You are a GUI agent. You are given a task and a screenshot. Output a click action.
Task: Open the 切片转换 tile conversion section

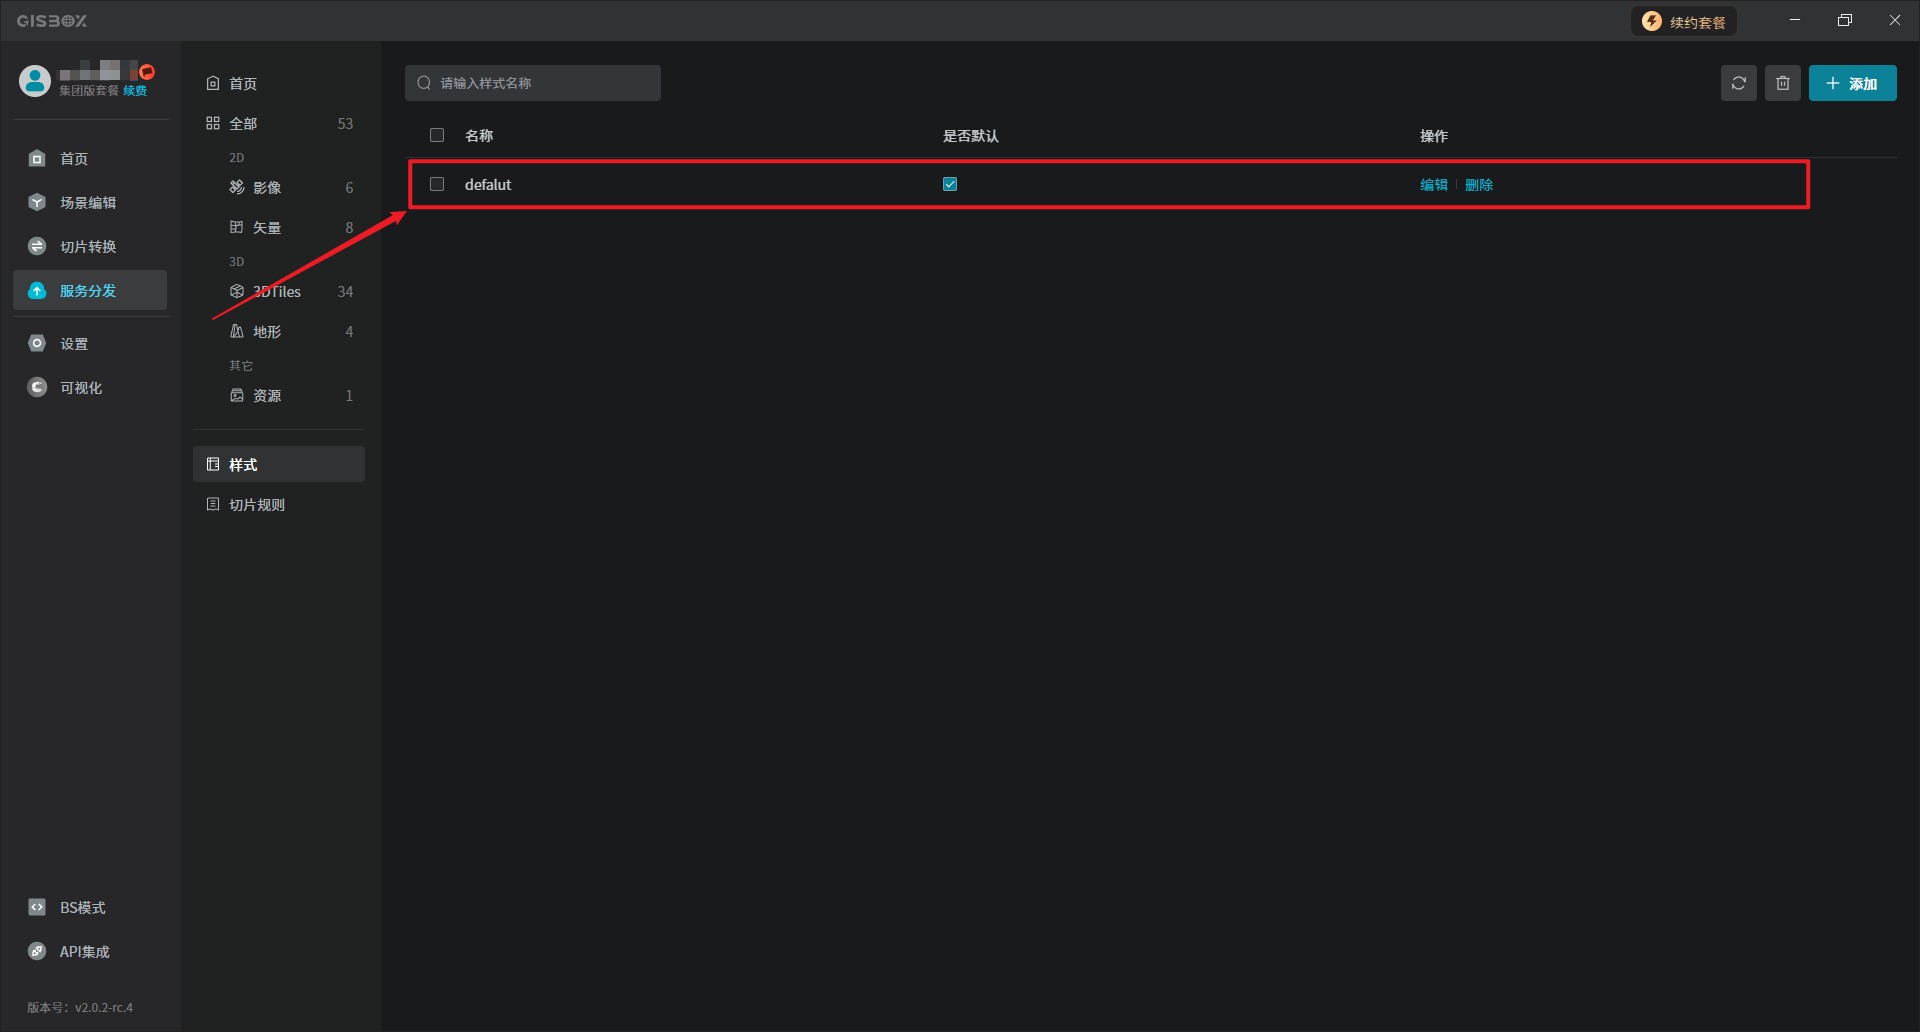coord(87,247)
